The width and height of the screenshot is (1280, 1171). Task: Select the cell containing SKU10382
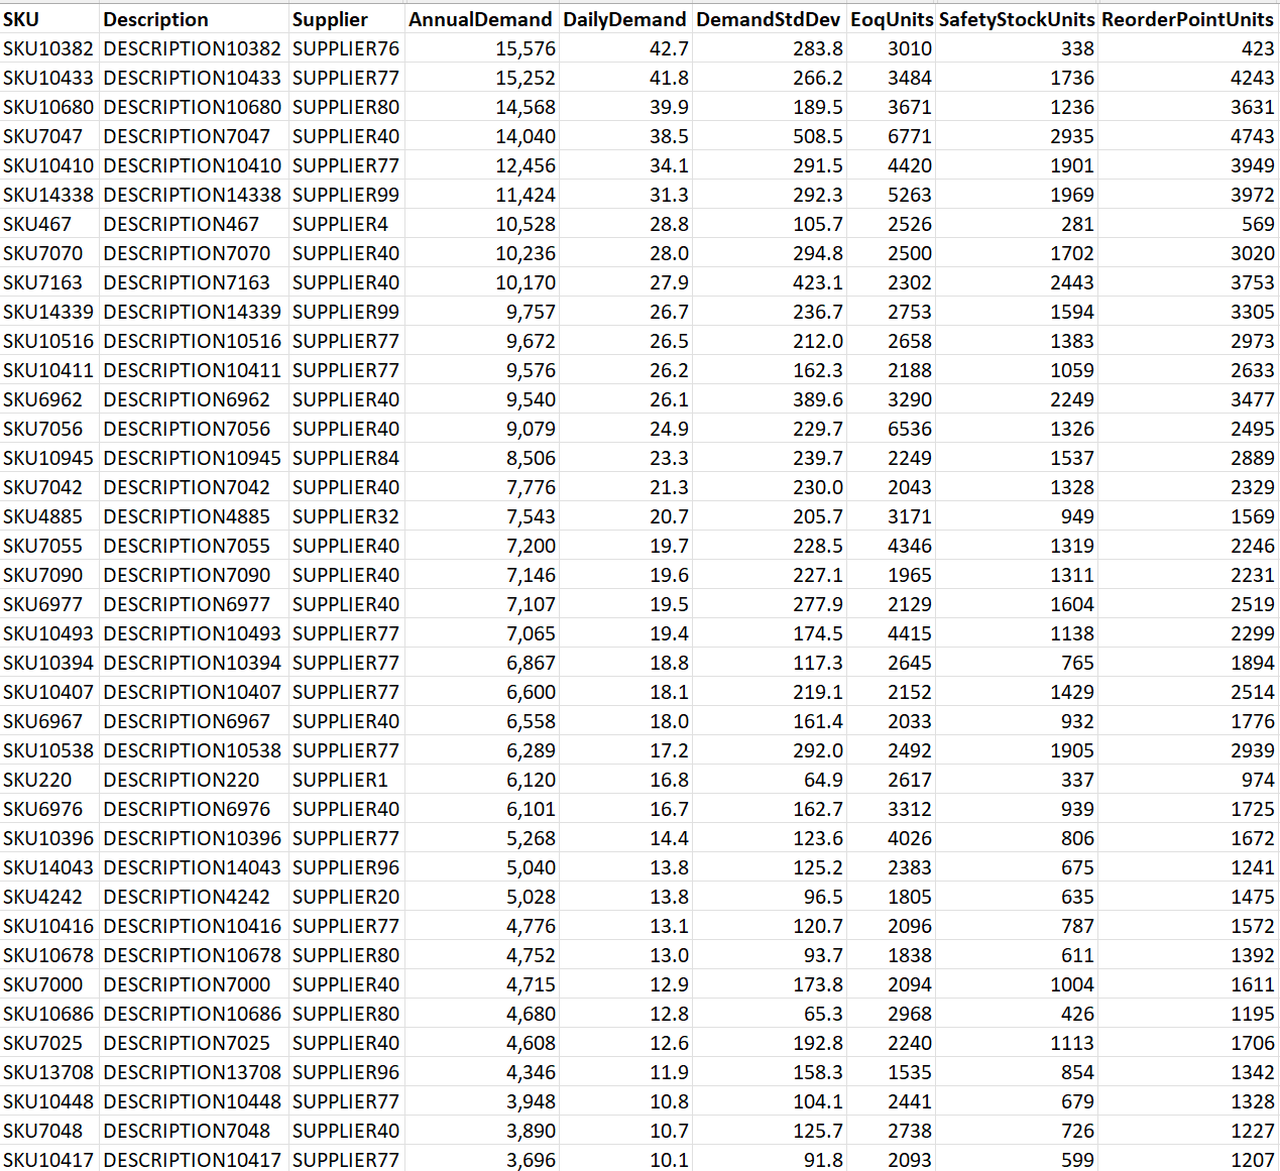48,48
